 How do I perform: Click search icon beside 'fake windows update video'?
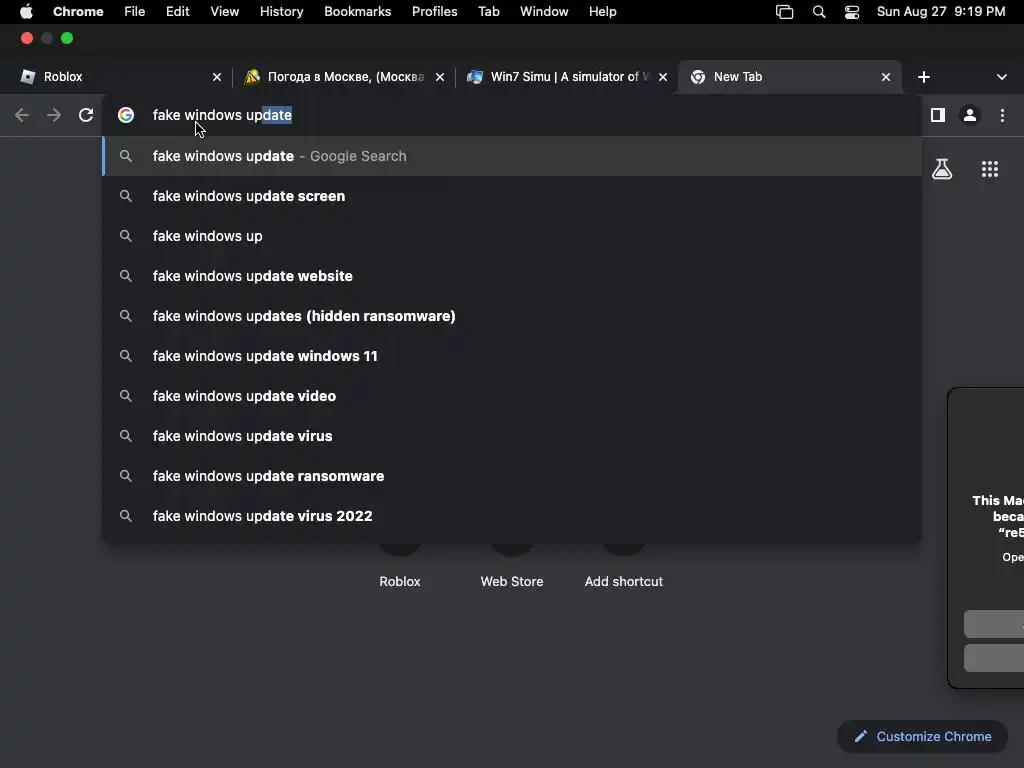point(126,396)
